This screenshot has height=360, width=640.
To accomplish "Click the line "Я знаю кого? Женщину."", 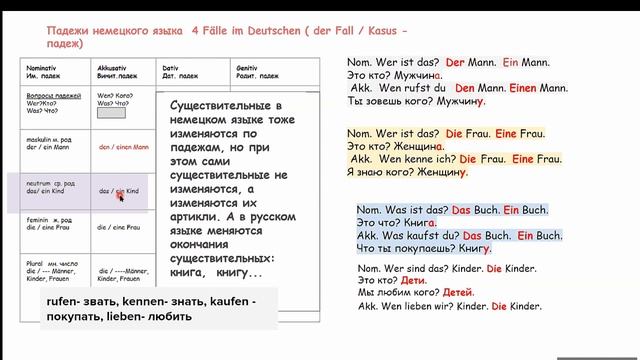I will click(x=407, y=172).
